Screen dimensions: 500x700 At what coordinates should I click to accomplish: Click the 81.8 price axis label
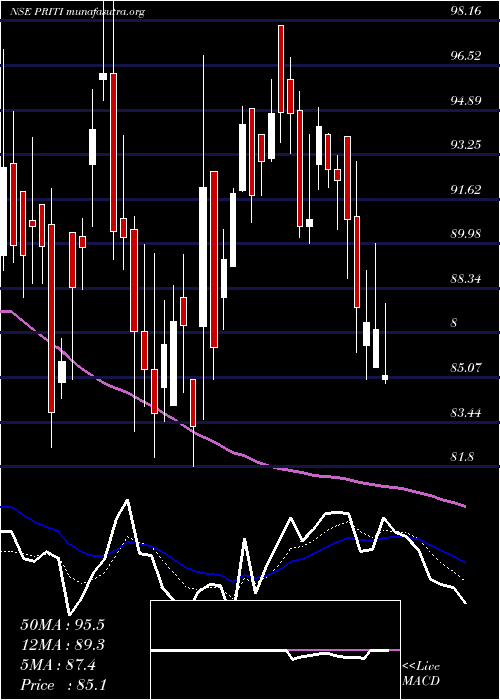point(462,457)
